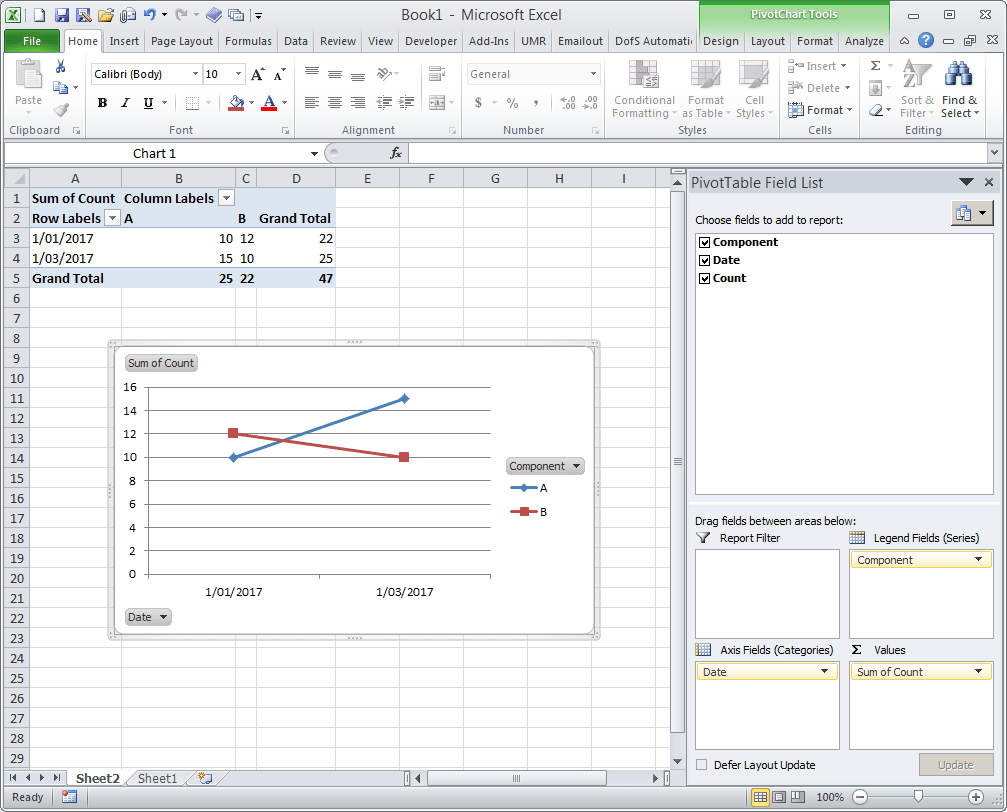Click the Decrease Decimal icon
1007x812 pixels.
pyautogui.click(x=590, y=103)
